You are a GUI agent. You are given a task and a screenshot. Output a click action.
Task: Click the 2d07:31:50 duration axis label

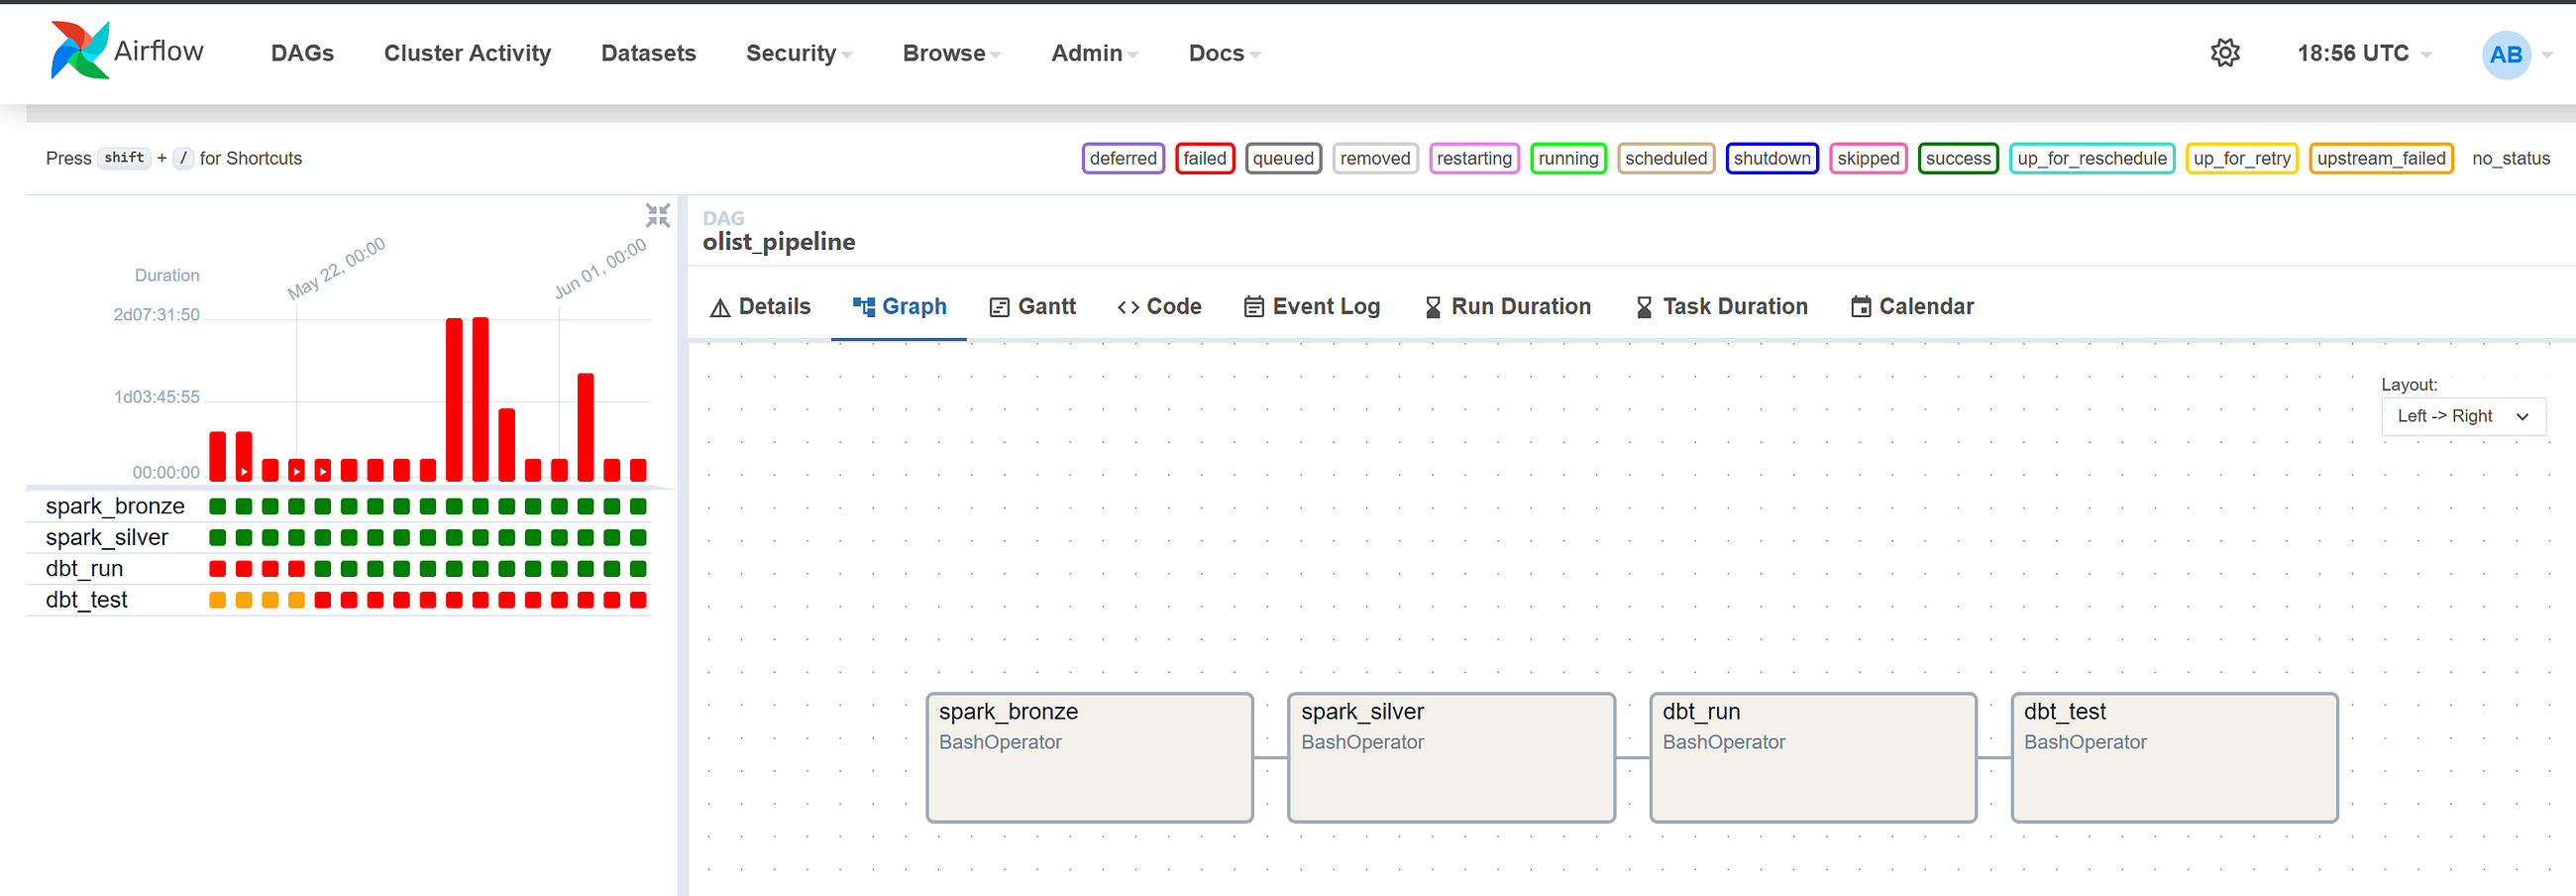(156, 315)
